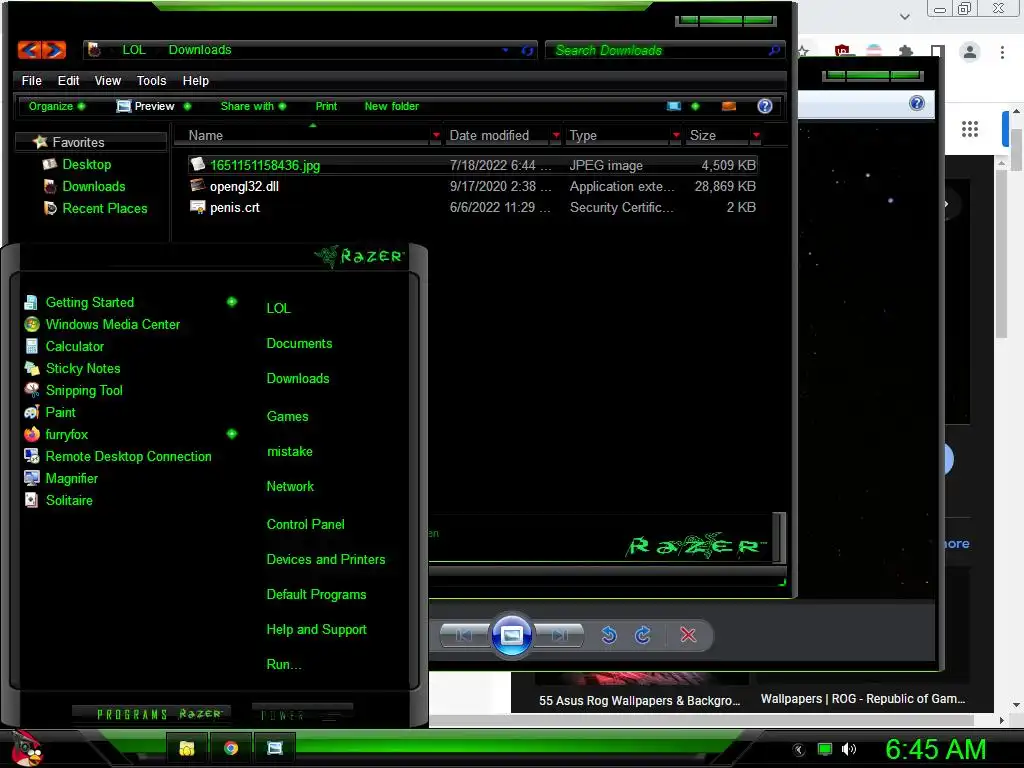Screen dimensions: 1024x768
Task: Click the search magnifier in Search Downloads
Action: coord(774,50)
